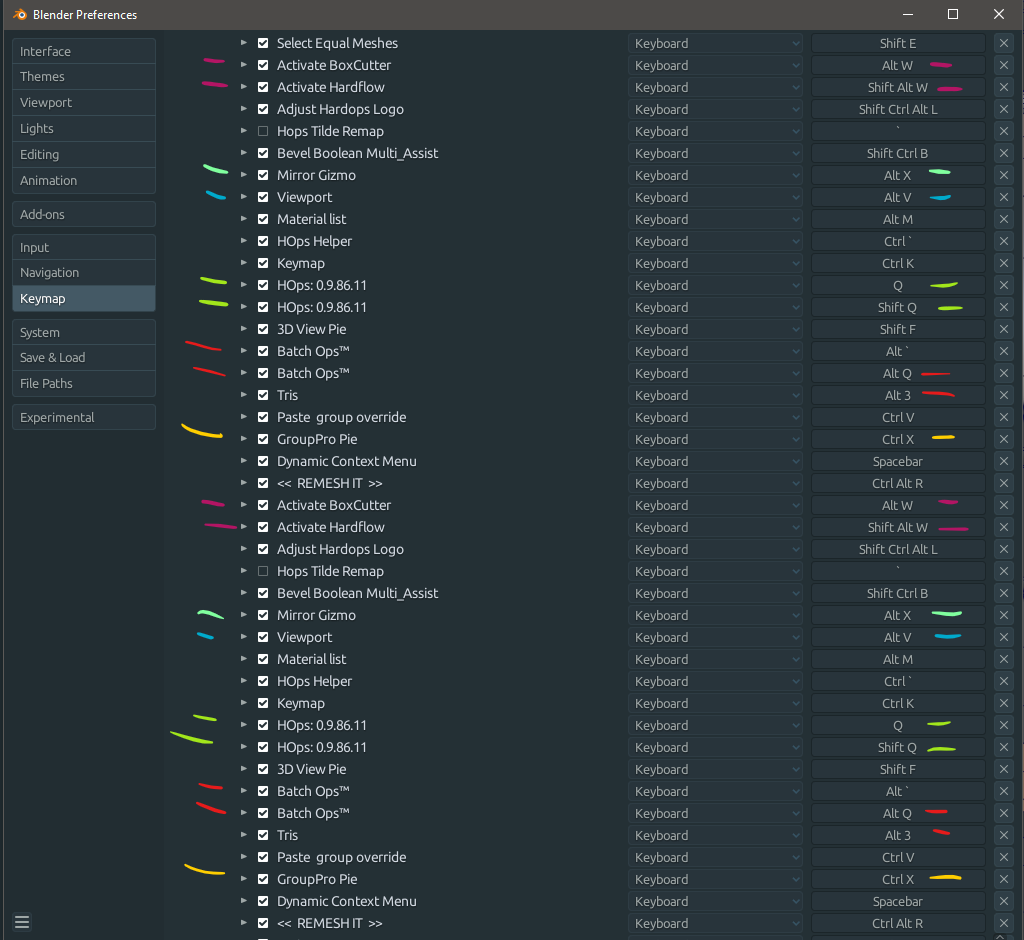Image resolution: width=1024 pixels, height=940 pixels.
Task: Open the Add-ons section
Action: click(x=84, y=214)
